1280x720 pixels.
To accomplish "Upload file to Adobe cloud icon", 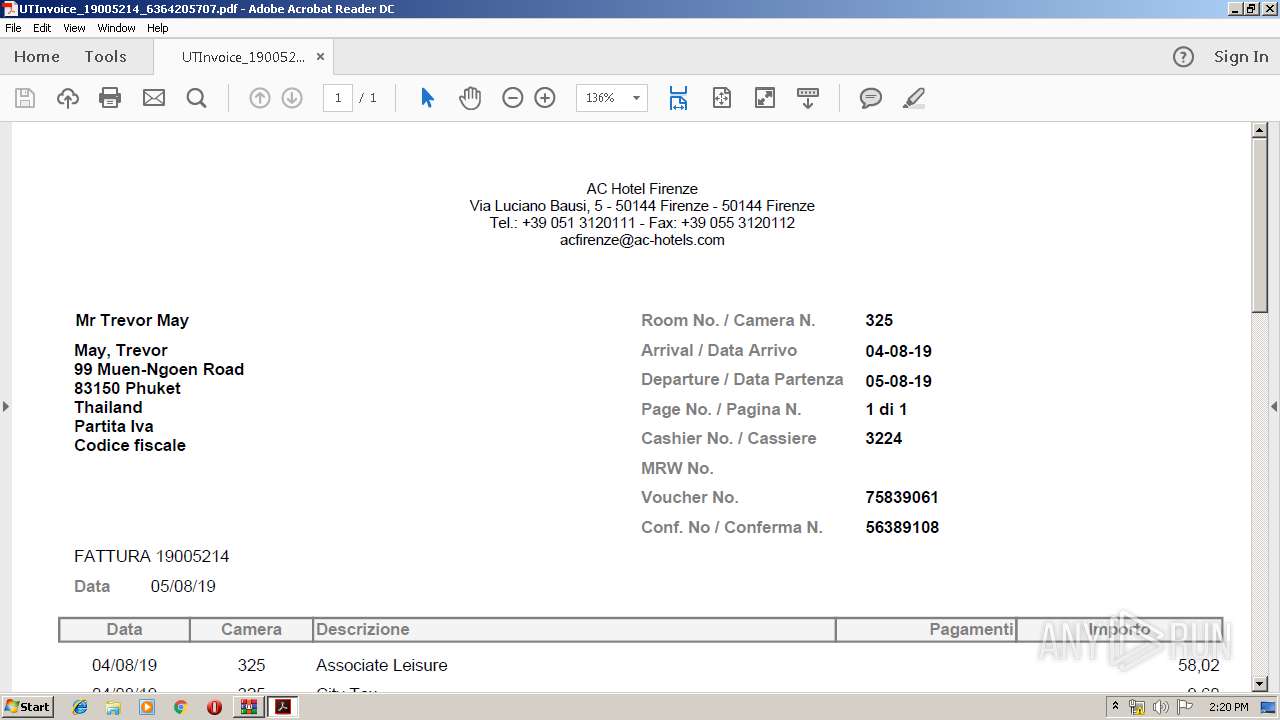I will (x=67, y=98).
